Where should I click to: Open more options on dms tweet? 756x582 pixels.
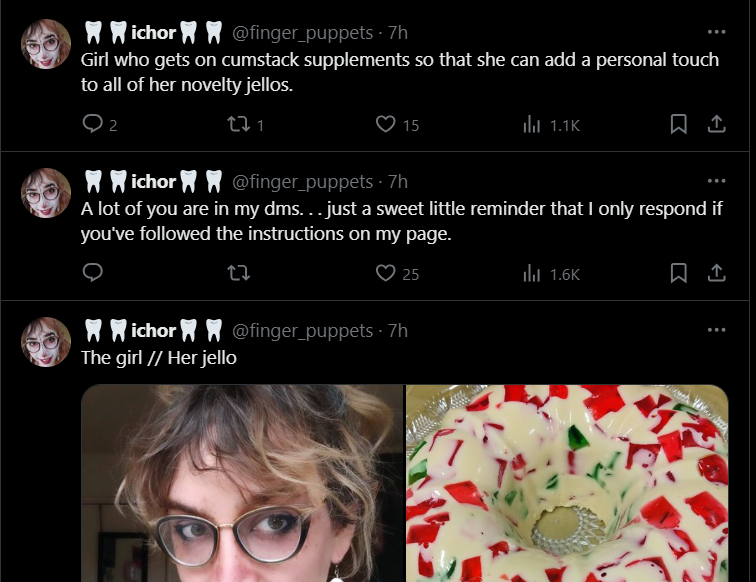(716, 181)
